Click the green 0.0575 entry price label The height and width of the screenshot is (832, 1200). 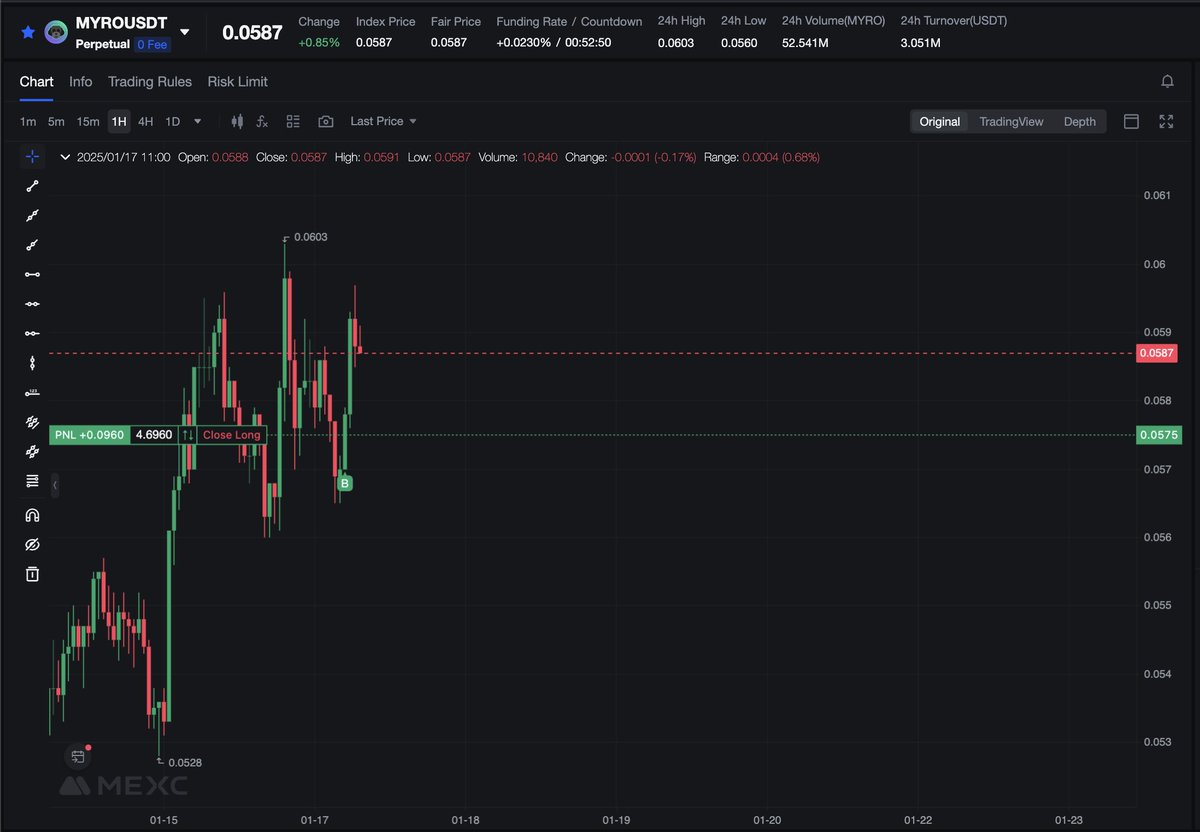[x=1158, y=435]
